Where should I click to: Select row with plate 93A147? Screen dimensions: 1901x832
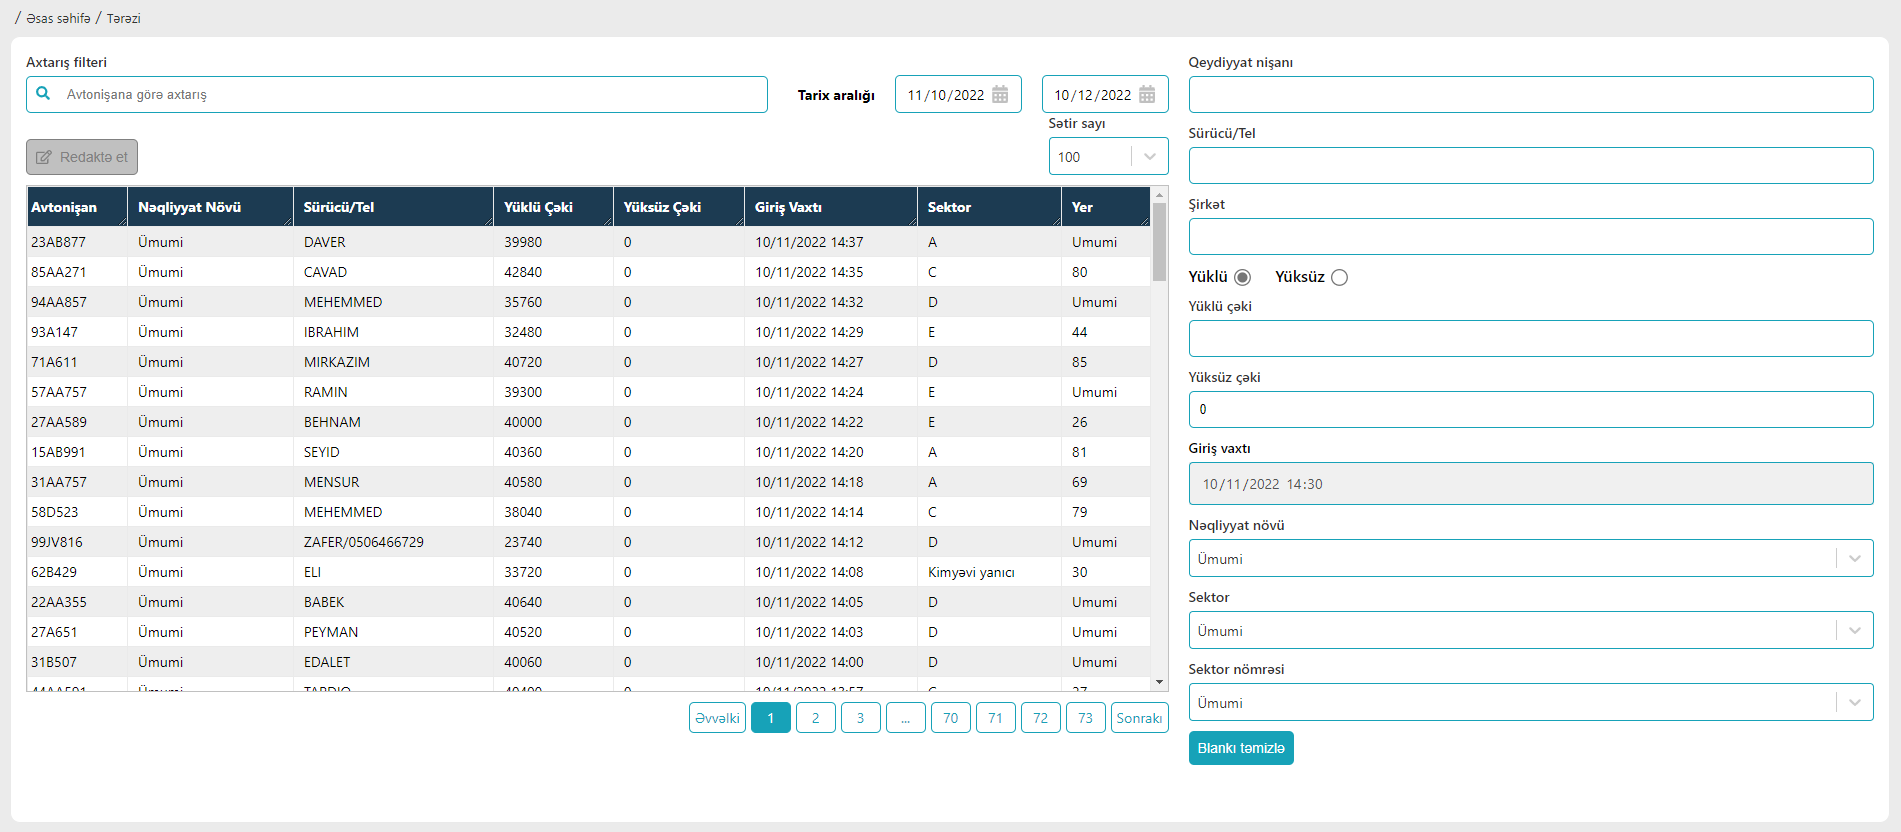click(588, 332)
